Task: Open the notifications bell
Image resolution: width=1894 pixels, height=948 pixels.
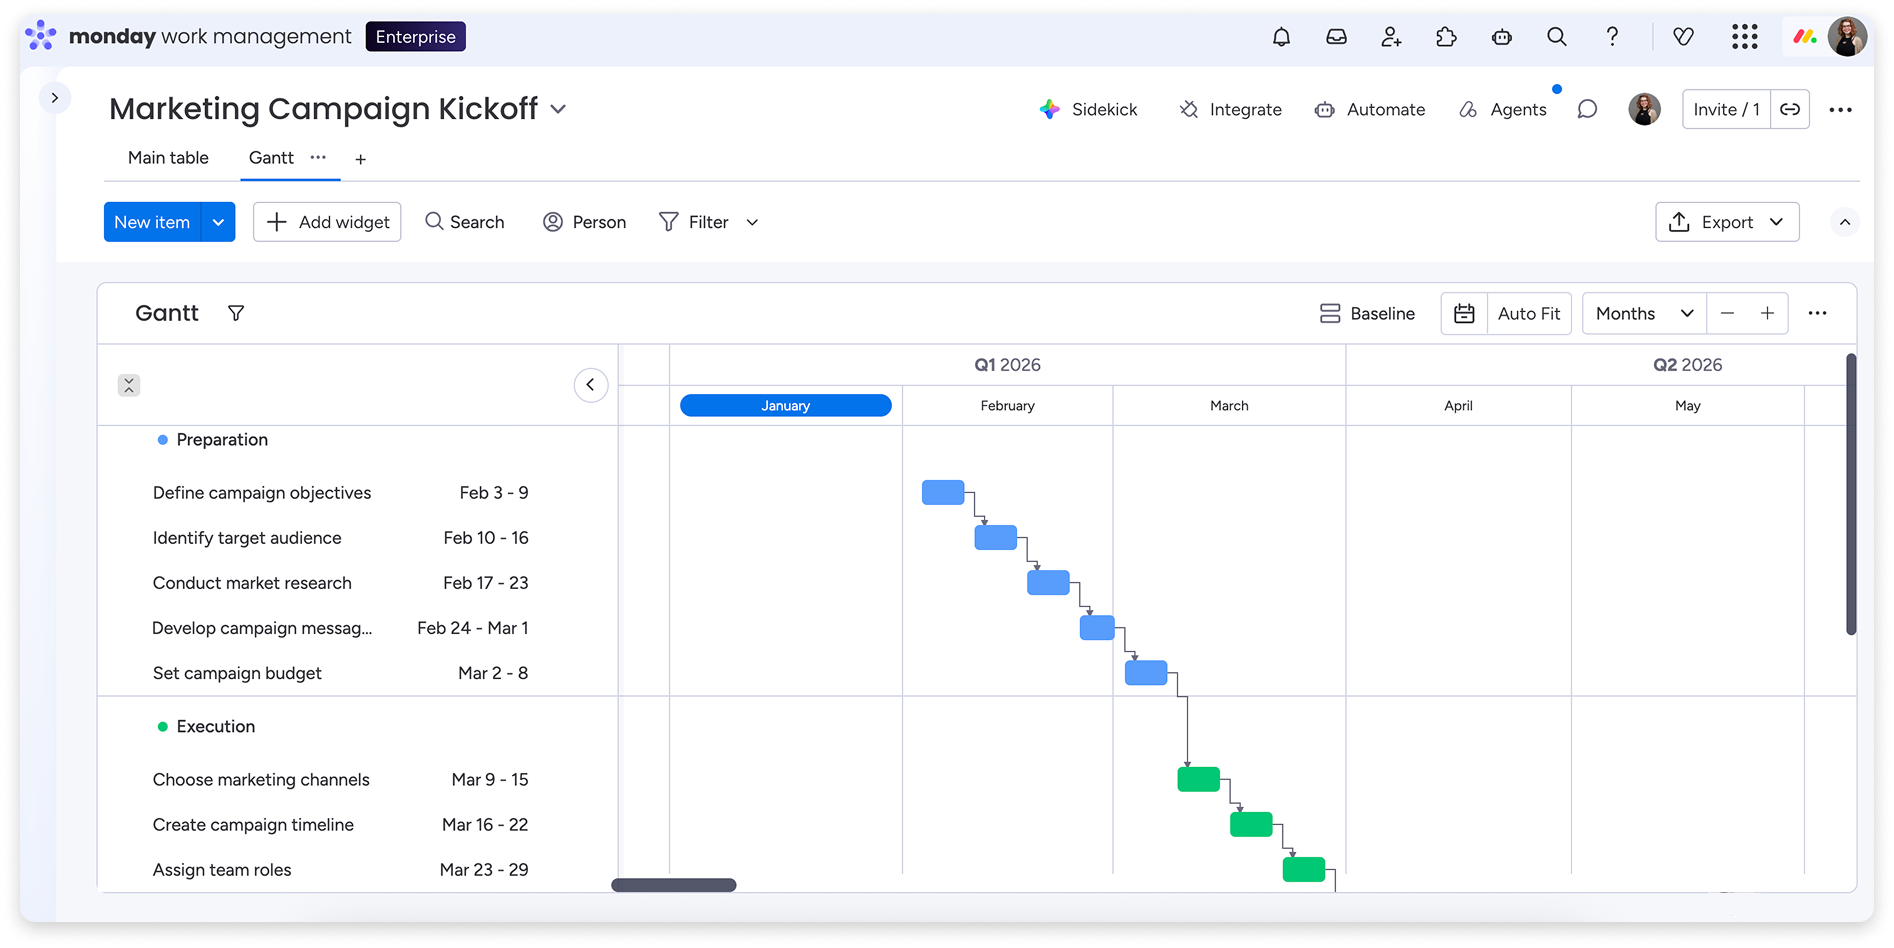Action: 1281,37
